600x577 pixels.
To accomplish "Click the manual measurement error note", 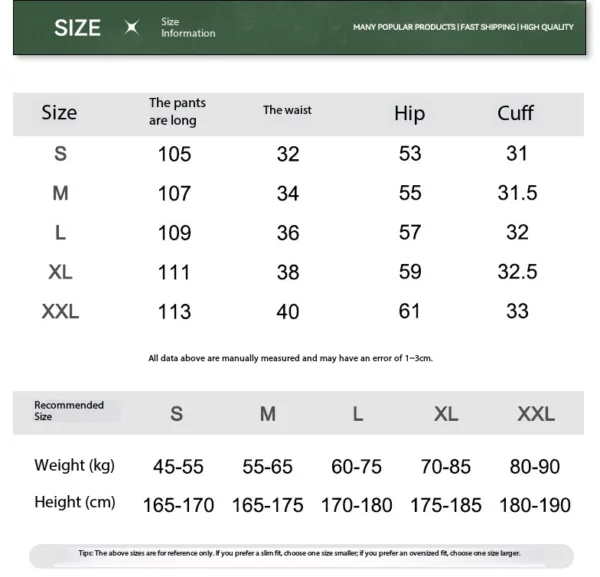I will coord(290,358).
